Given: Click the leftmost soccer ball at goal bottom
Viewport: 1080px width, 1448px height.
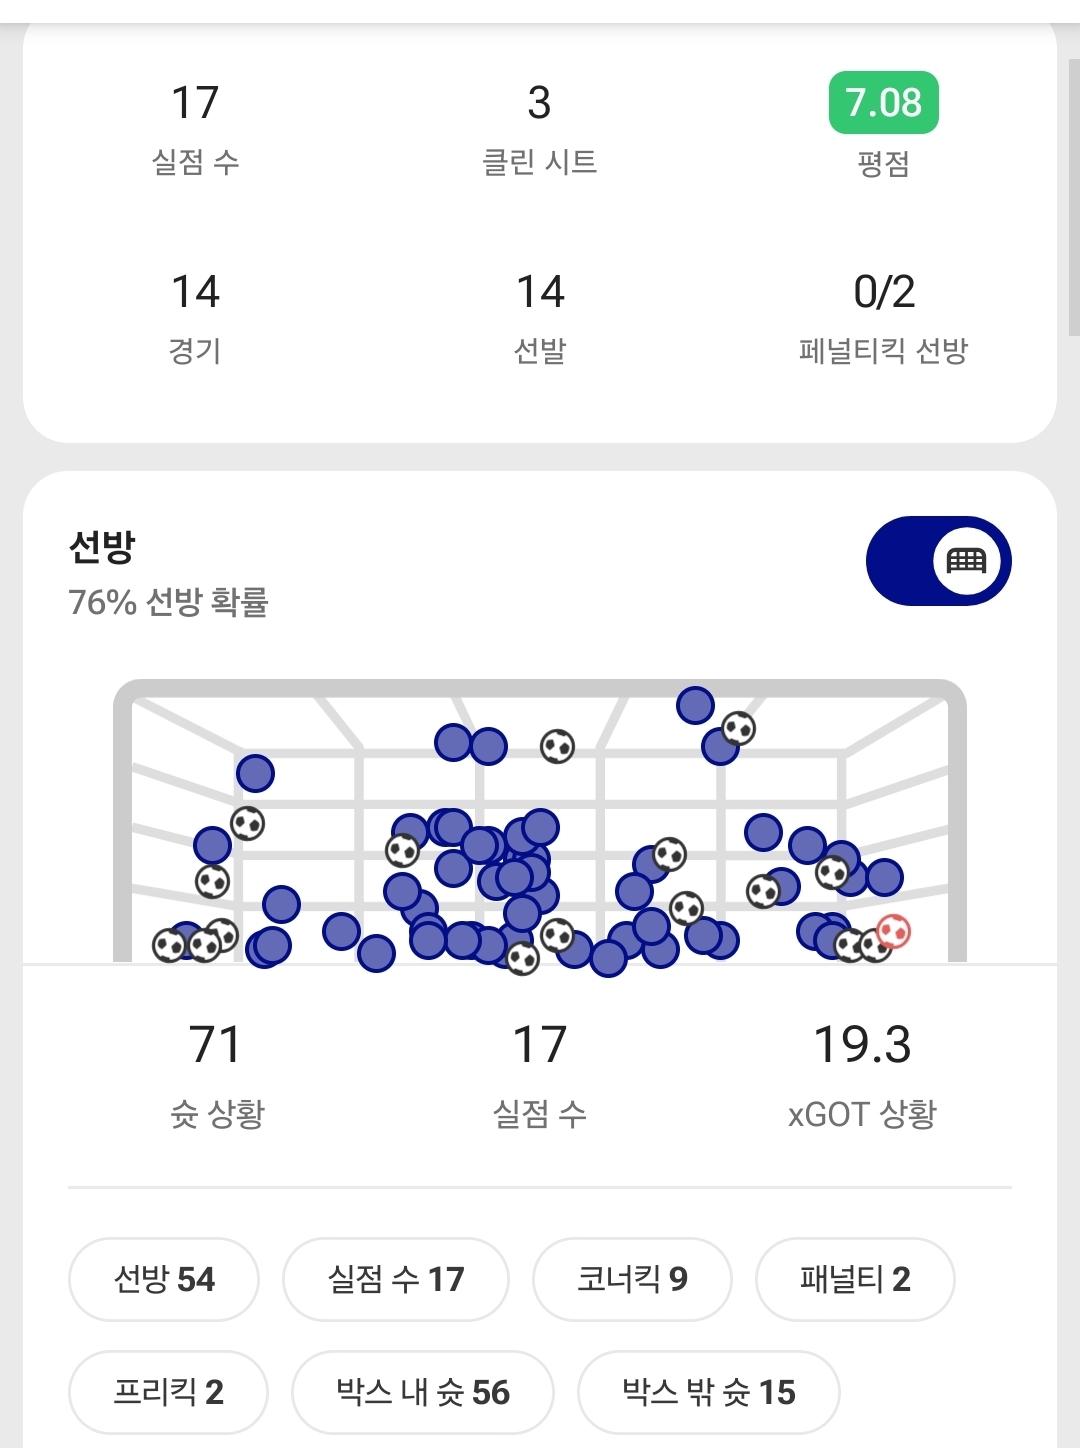Looking at the screenshot, I should [x=169, y=945].
